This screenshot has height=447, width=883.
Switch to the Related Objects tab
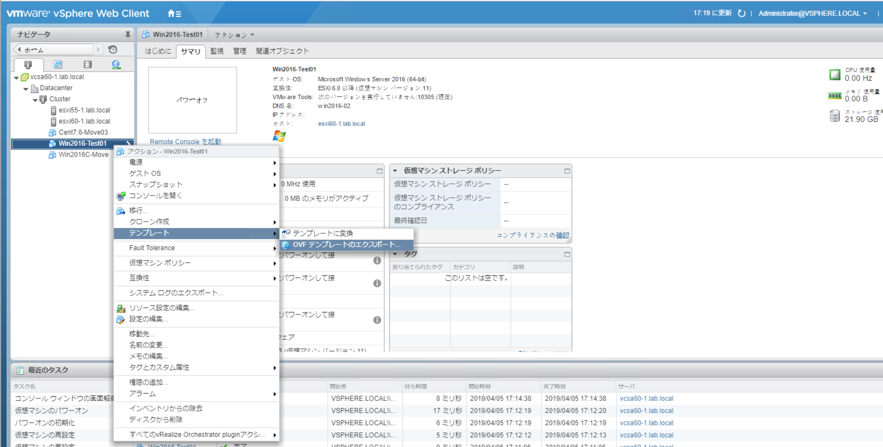[282, 51]
